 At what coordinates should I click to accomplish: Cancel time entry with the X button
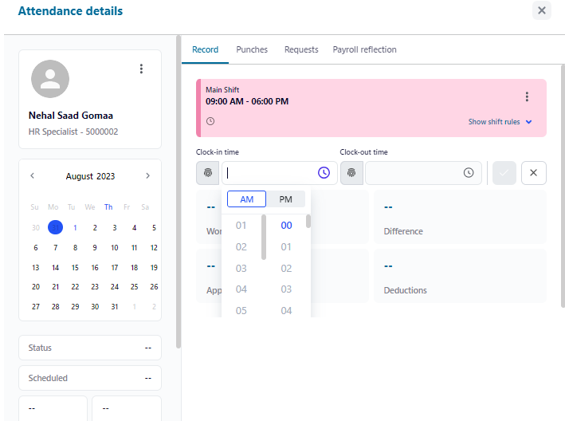click(x=534, y=173)
